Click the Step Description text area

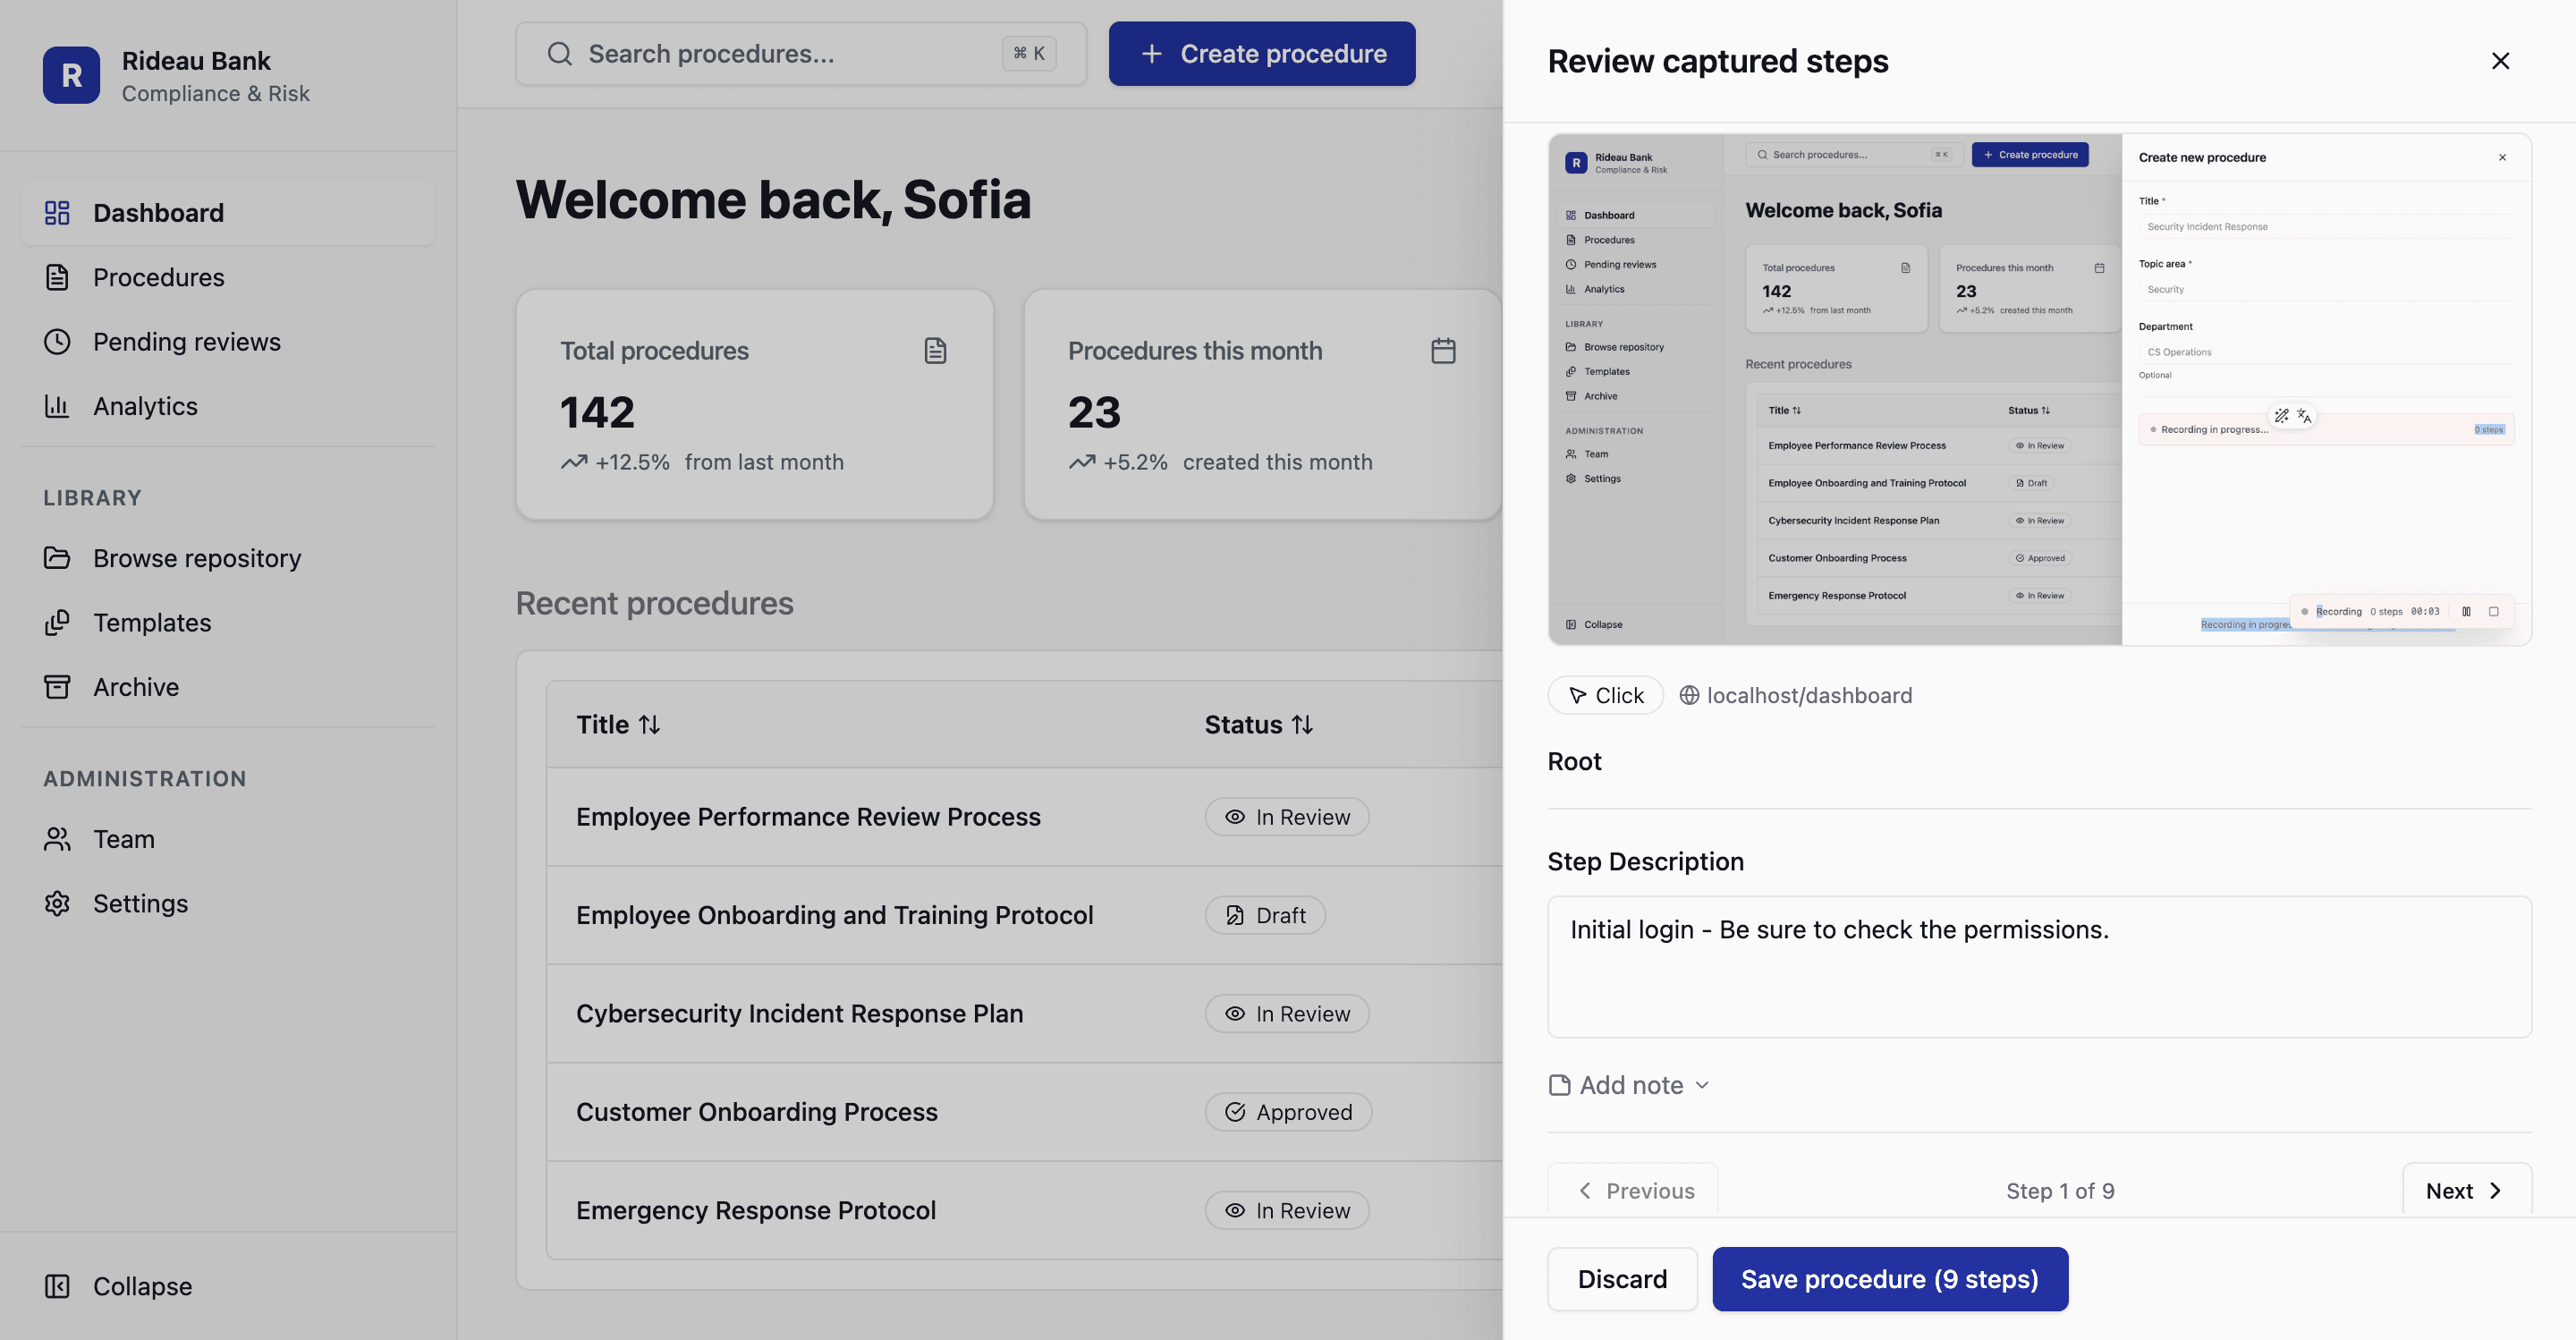(x=2038, y=967)
